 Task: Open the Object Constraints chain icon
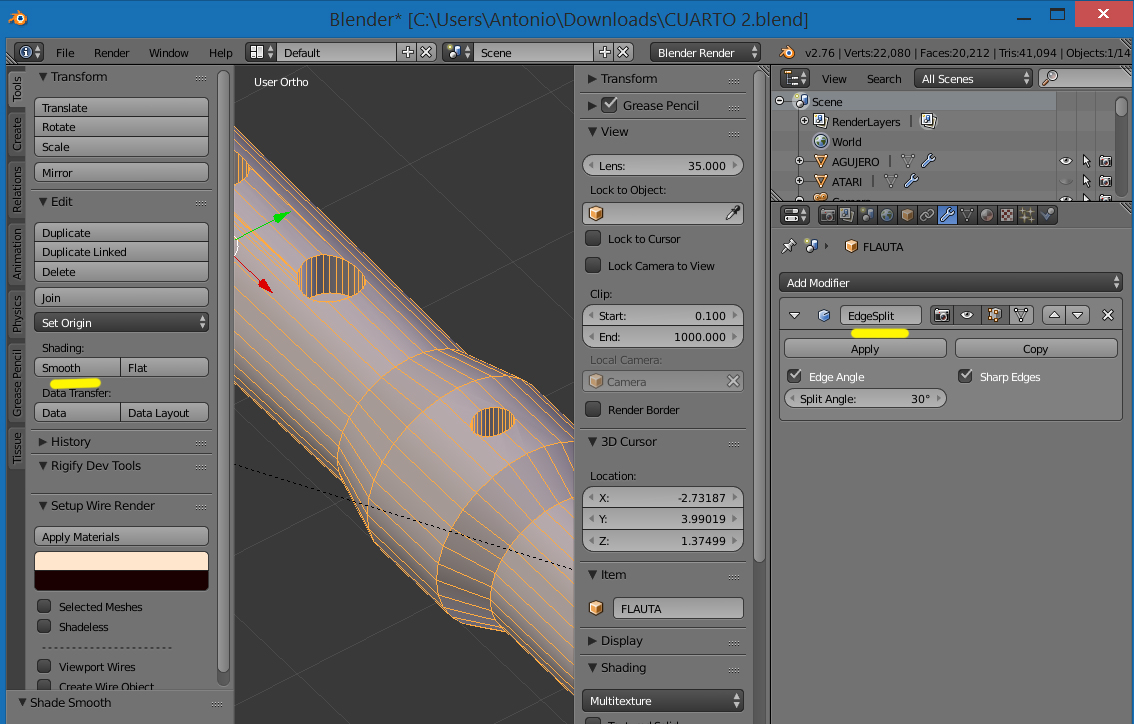coord(927,215)
